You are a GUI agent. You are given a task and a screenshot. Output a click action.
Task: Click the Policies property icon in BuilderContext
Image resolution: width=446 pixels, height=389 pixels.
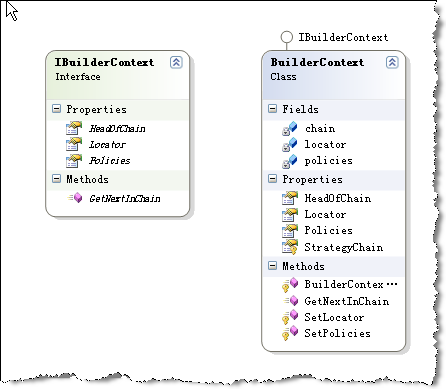(x=290, y=230)
